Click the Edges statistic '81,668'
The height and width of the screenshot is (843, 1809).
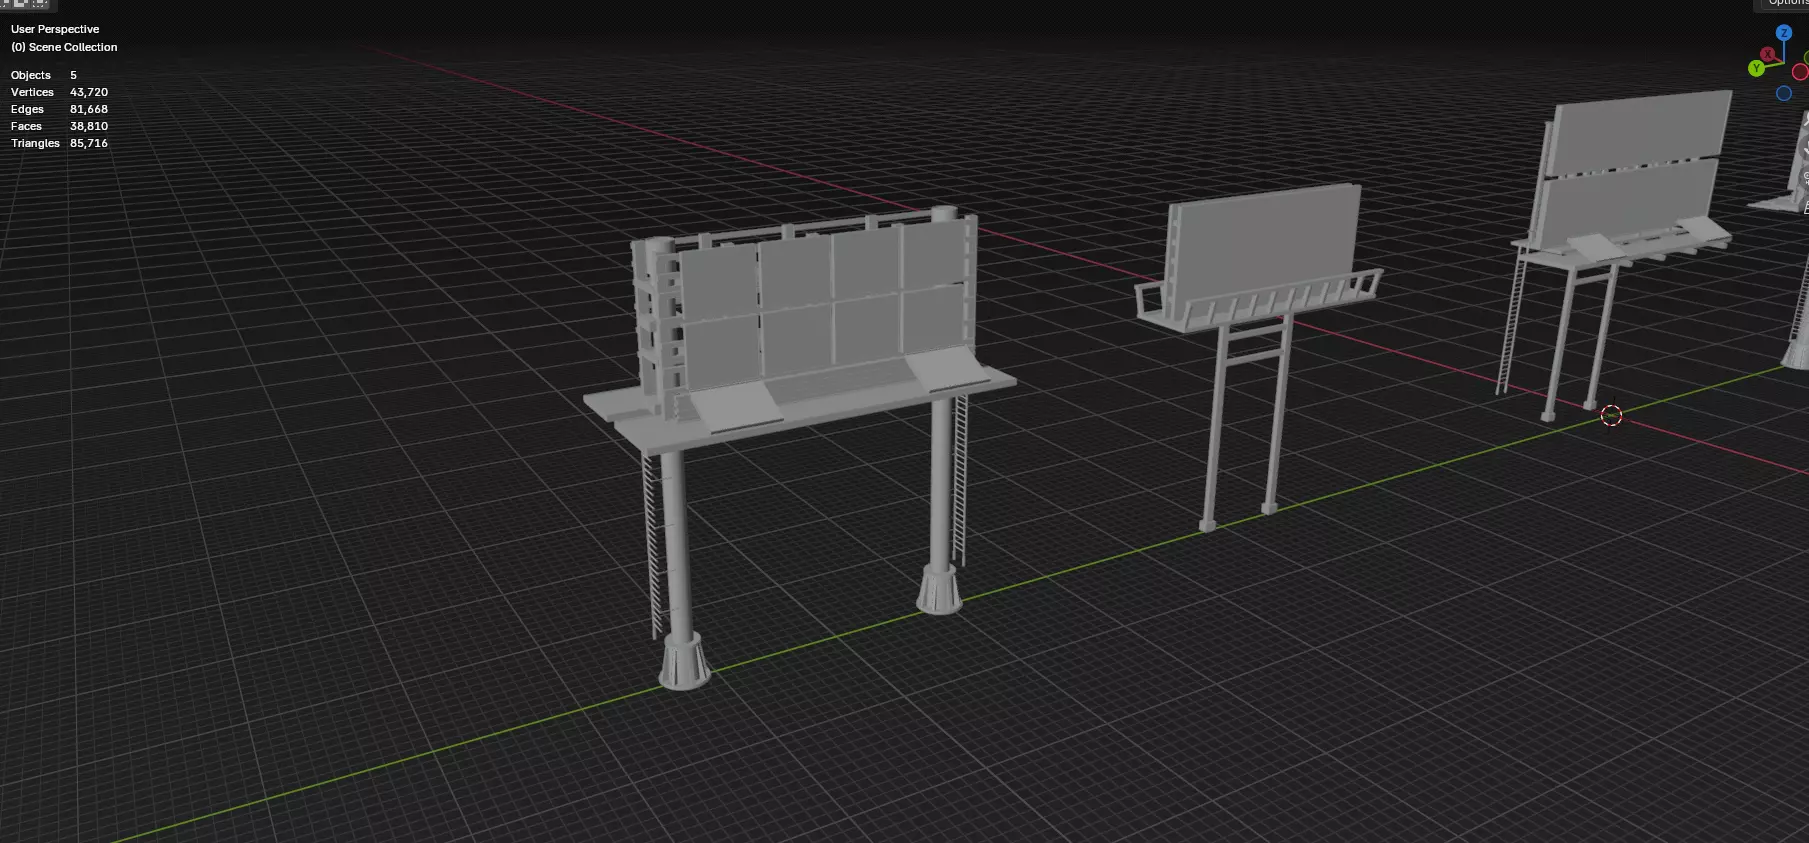(x=89, y=109)
